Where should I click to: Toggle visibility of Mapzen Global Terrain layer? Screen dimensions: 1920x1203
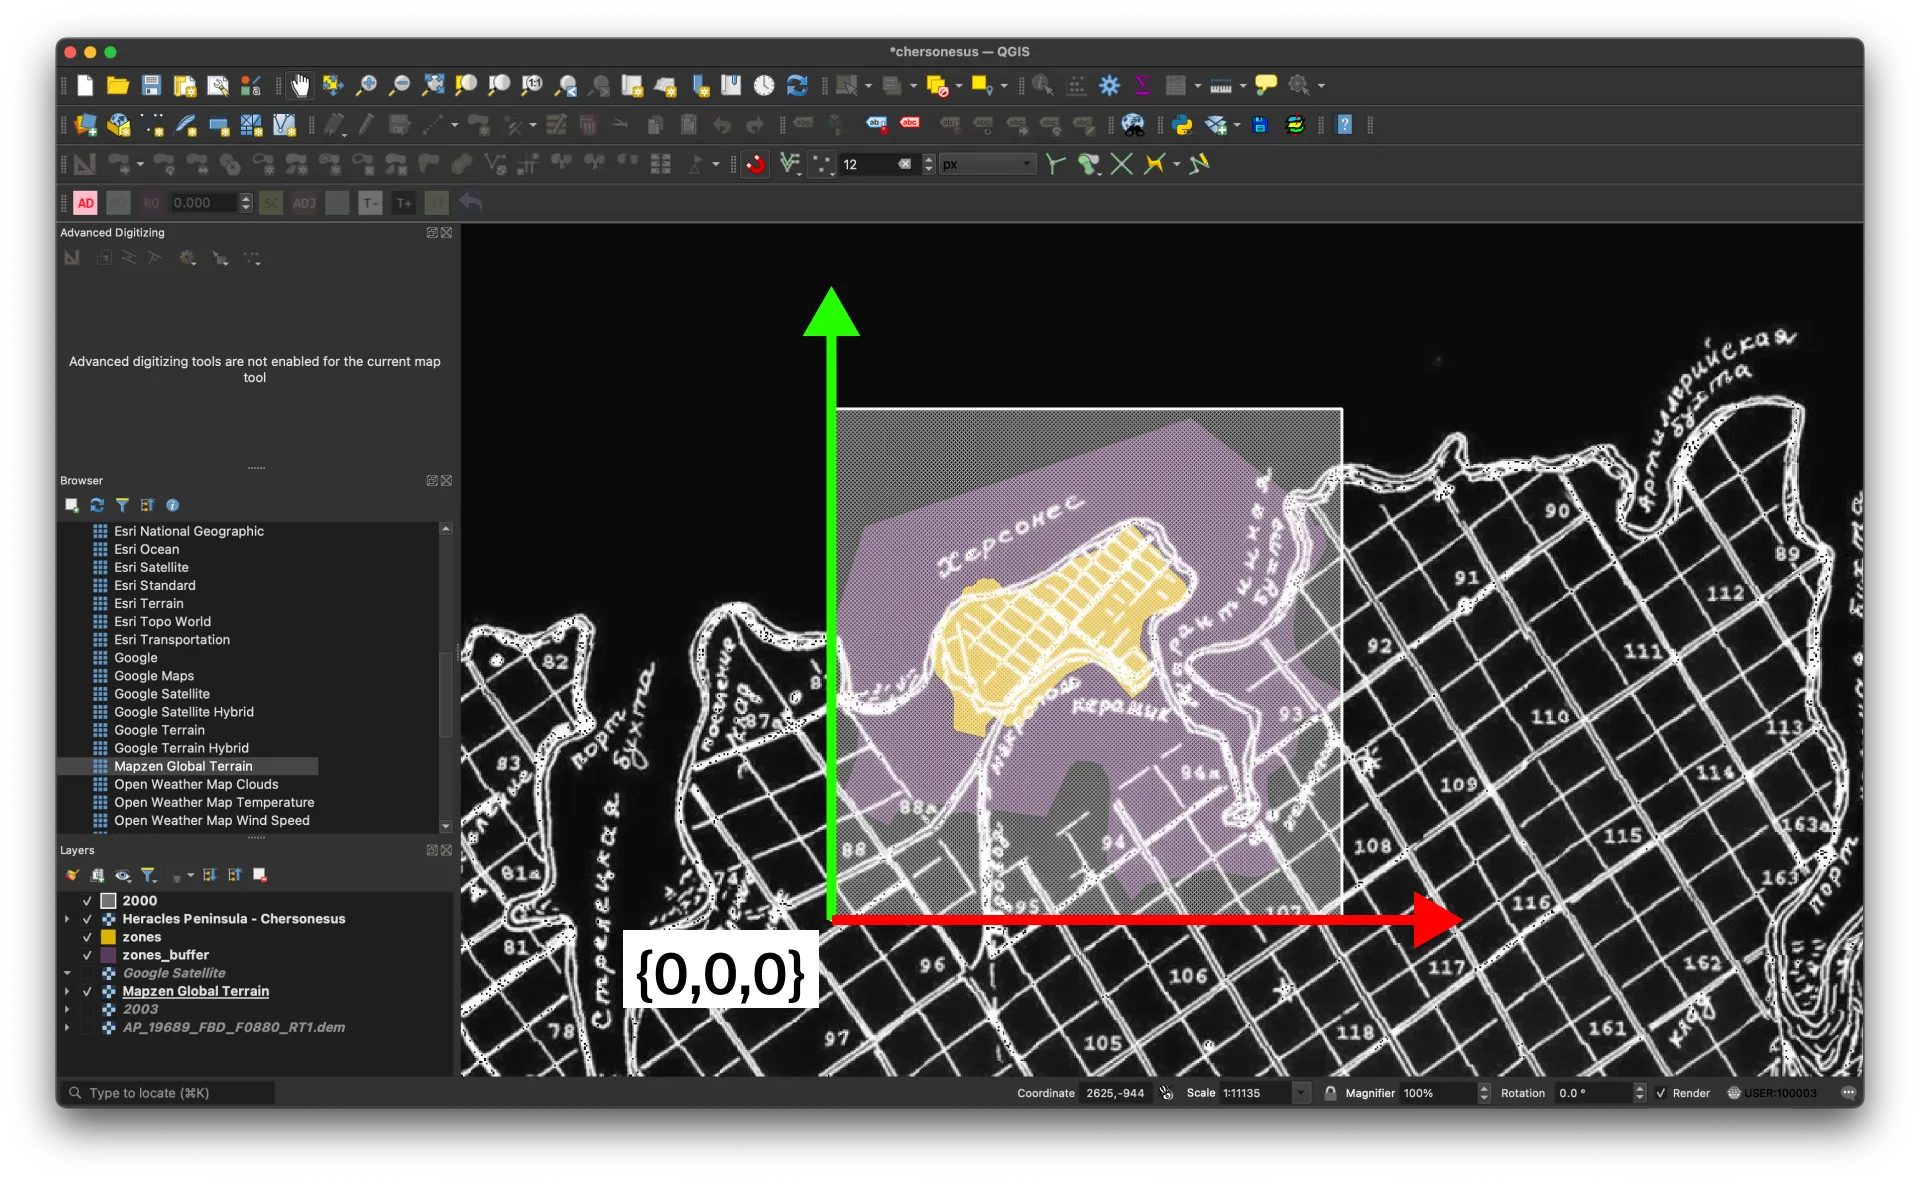click(87, 991)
